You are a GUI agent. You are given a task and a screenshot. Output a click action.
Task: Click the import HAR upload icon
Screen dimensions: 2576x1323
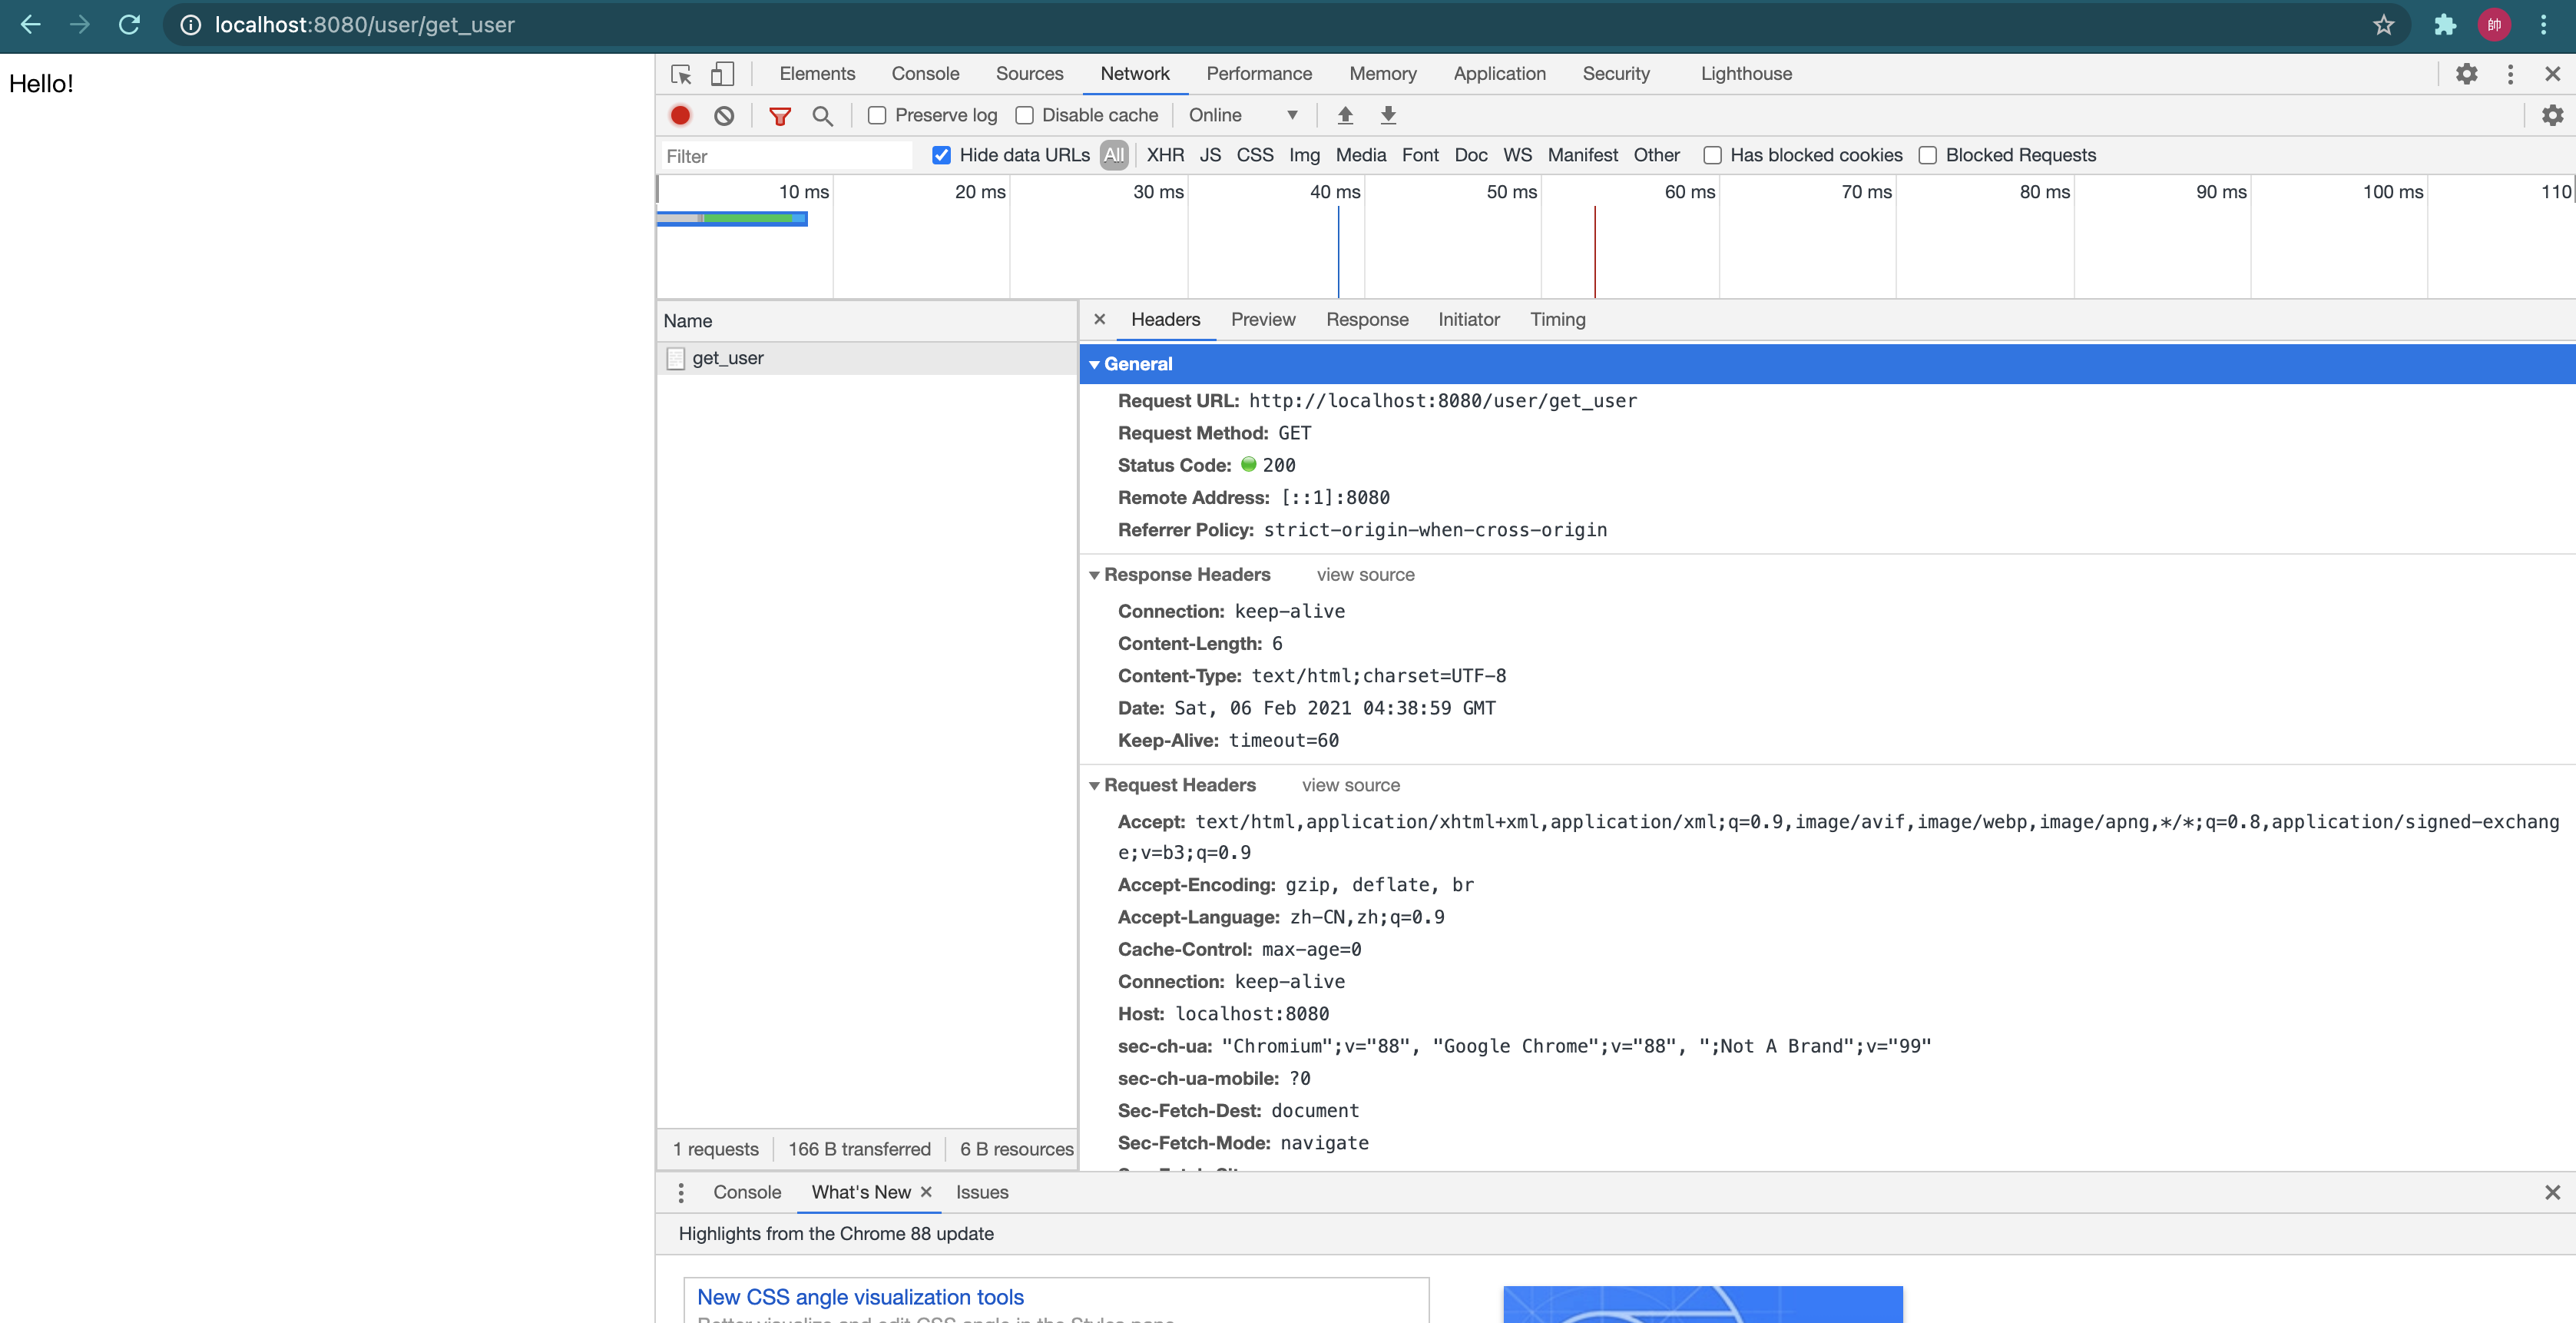[x=1345, y=115]
